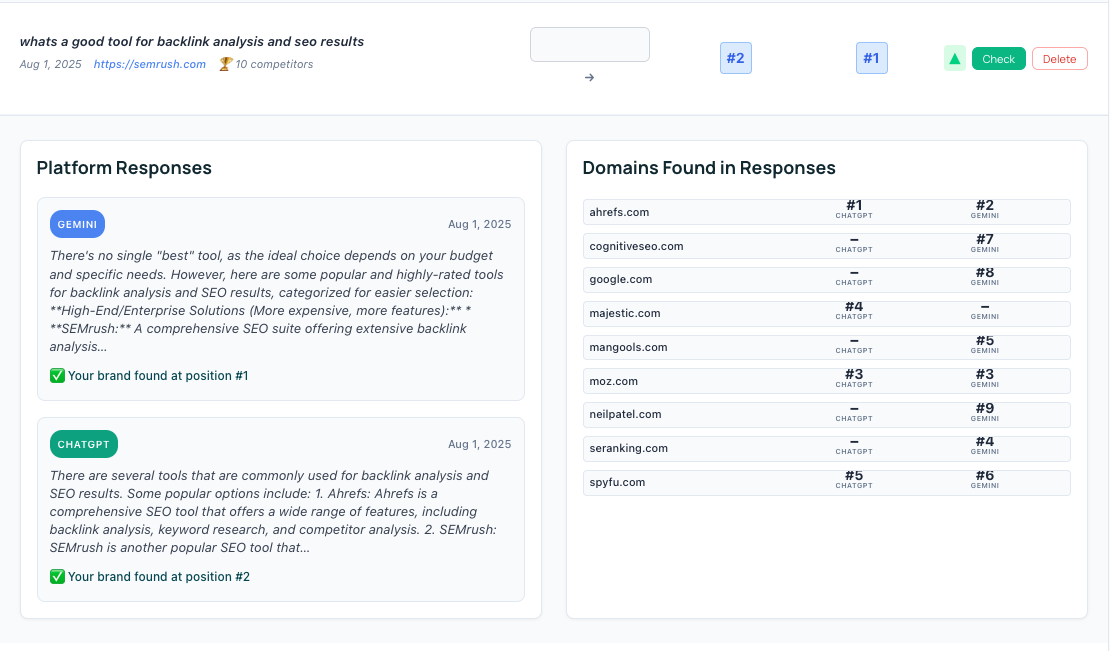Image resolution: width=1110 pixels, height=651 pixels.
Task: Click the green checkmark by position #1
Action: [x=57, y=376]
